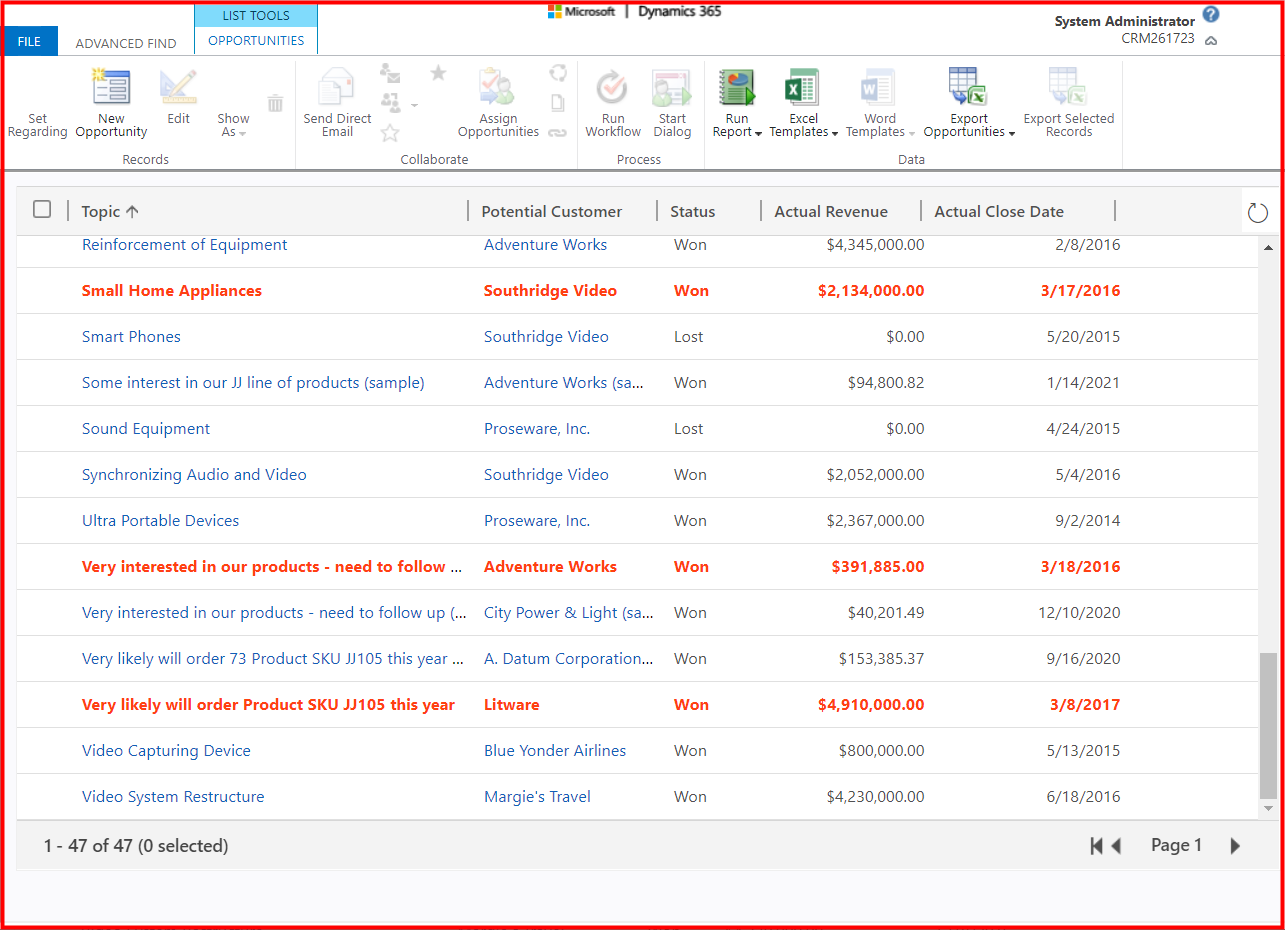Go to the first page of records
1285x930 pixels.
1097,846
